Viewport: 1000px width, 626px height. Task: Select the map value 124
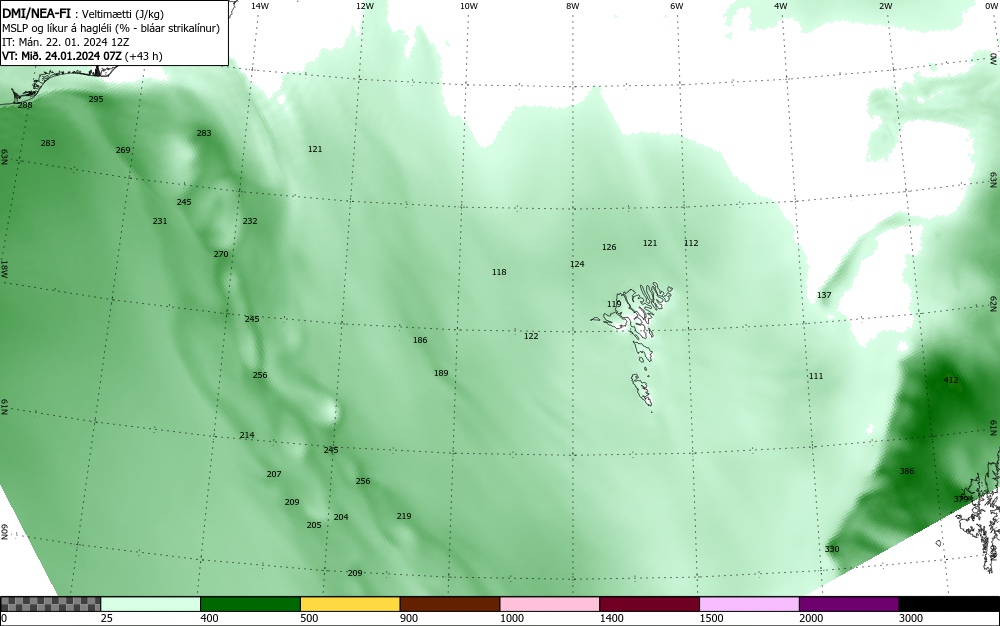click(x=577, y=264)
